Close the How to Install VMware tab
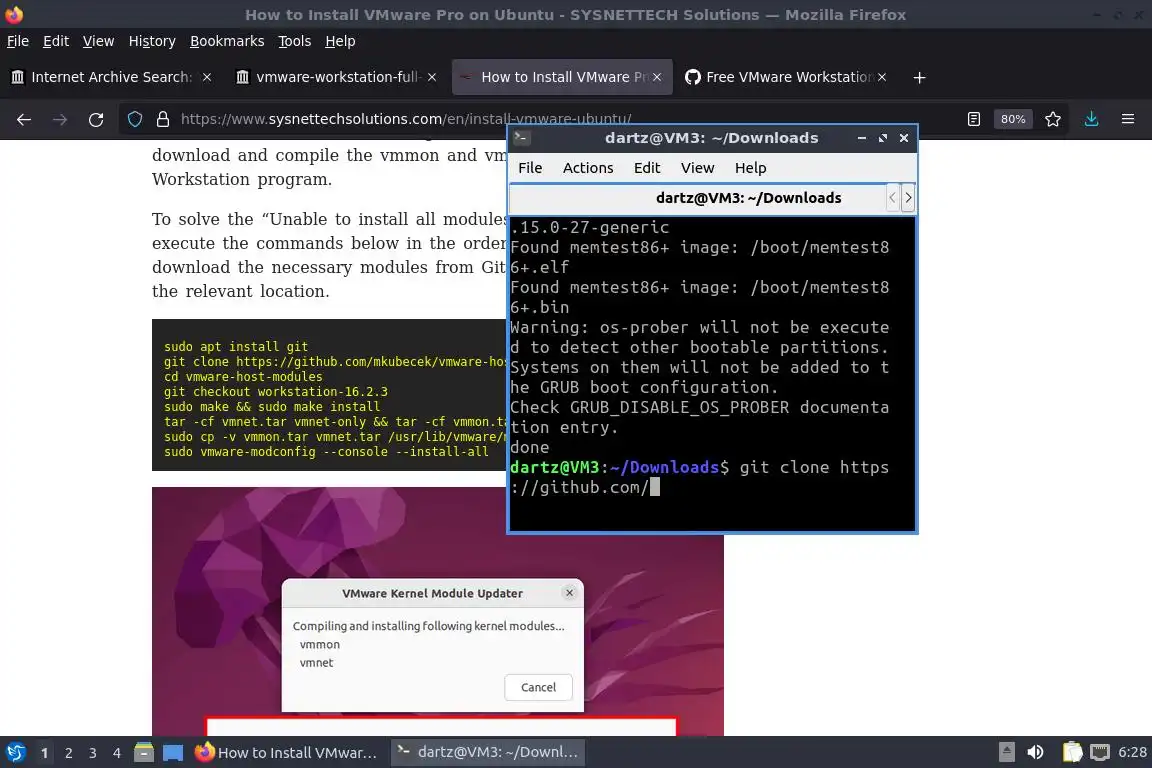The height and width of the screenshot is (768, 1152). point(657,77)
